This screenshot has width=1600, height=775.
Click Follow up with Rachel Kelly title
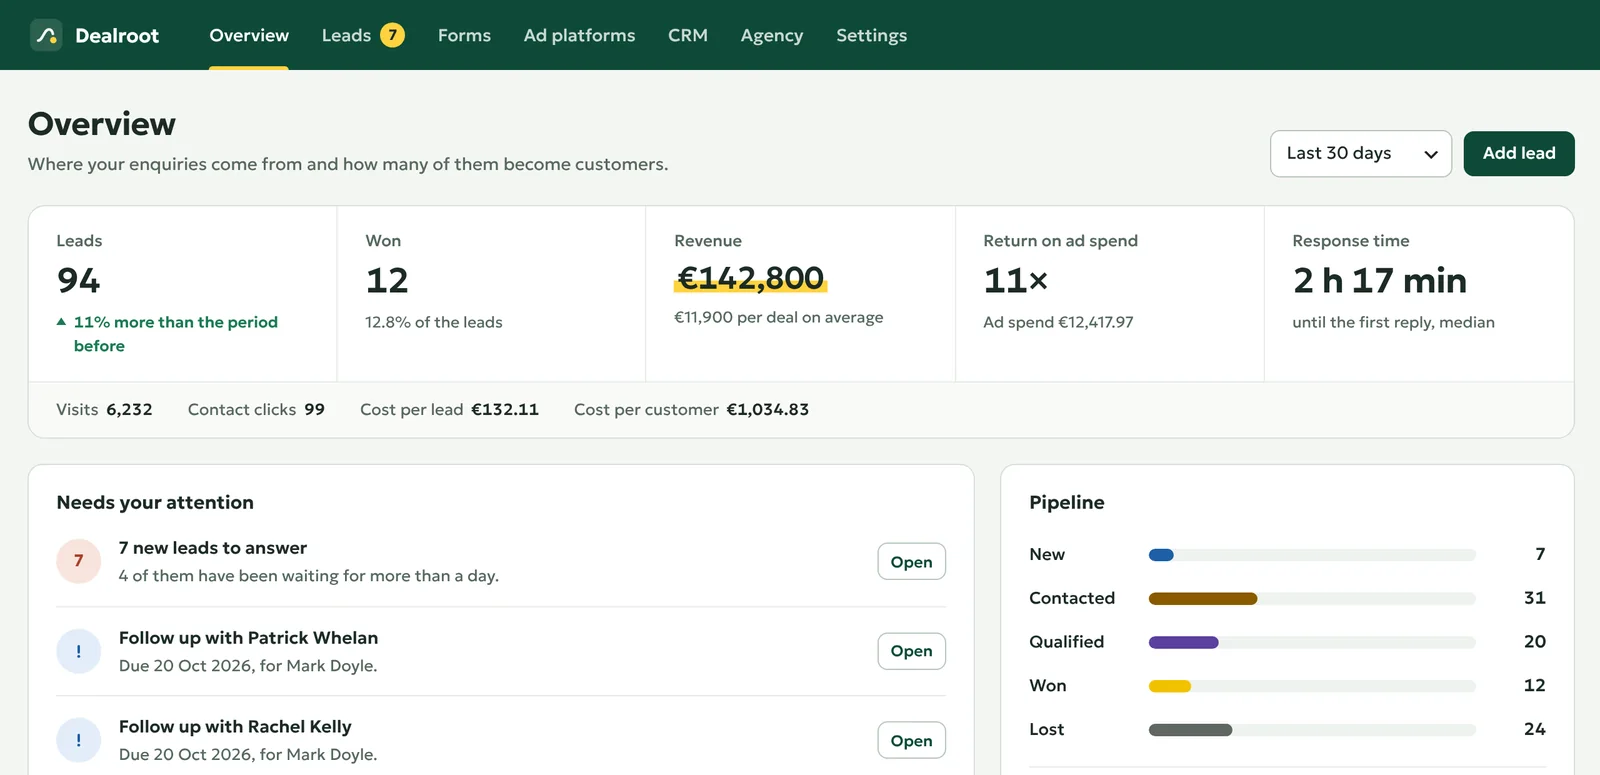(x=235, y=727)
